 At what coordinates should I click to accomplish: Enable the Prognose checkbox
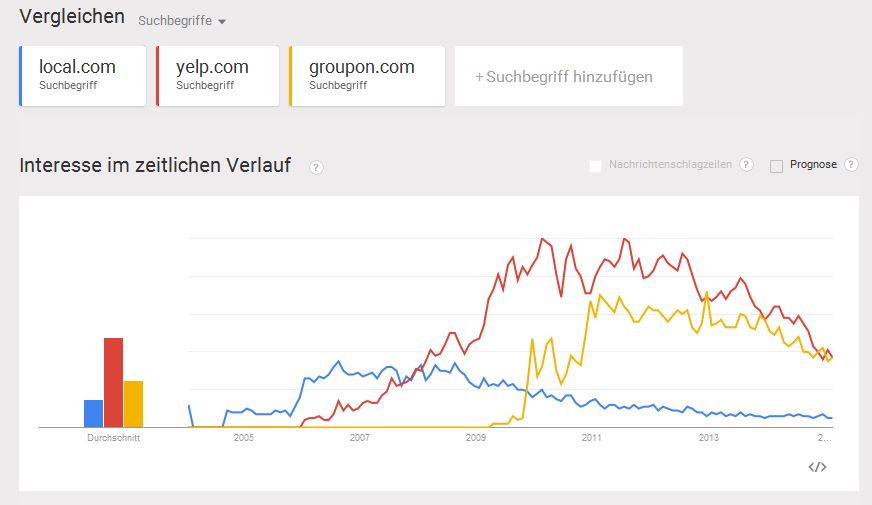click(x=776, y=166)
